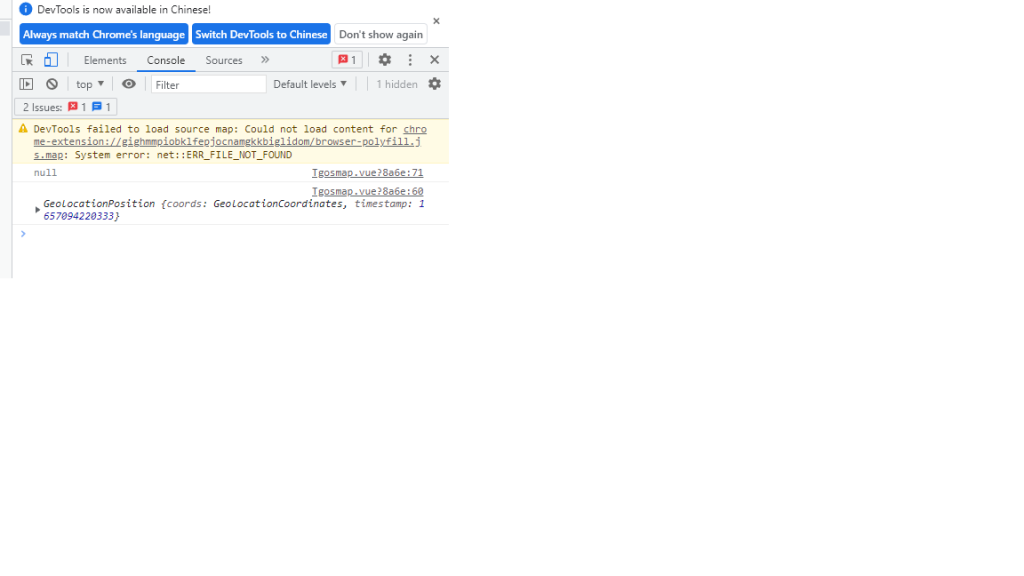Screen dimensions: 1024x576
Task: Open the top JavaScript context dropdown
Action: tap(89, 84)
